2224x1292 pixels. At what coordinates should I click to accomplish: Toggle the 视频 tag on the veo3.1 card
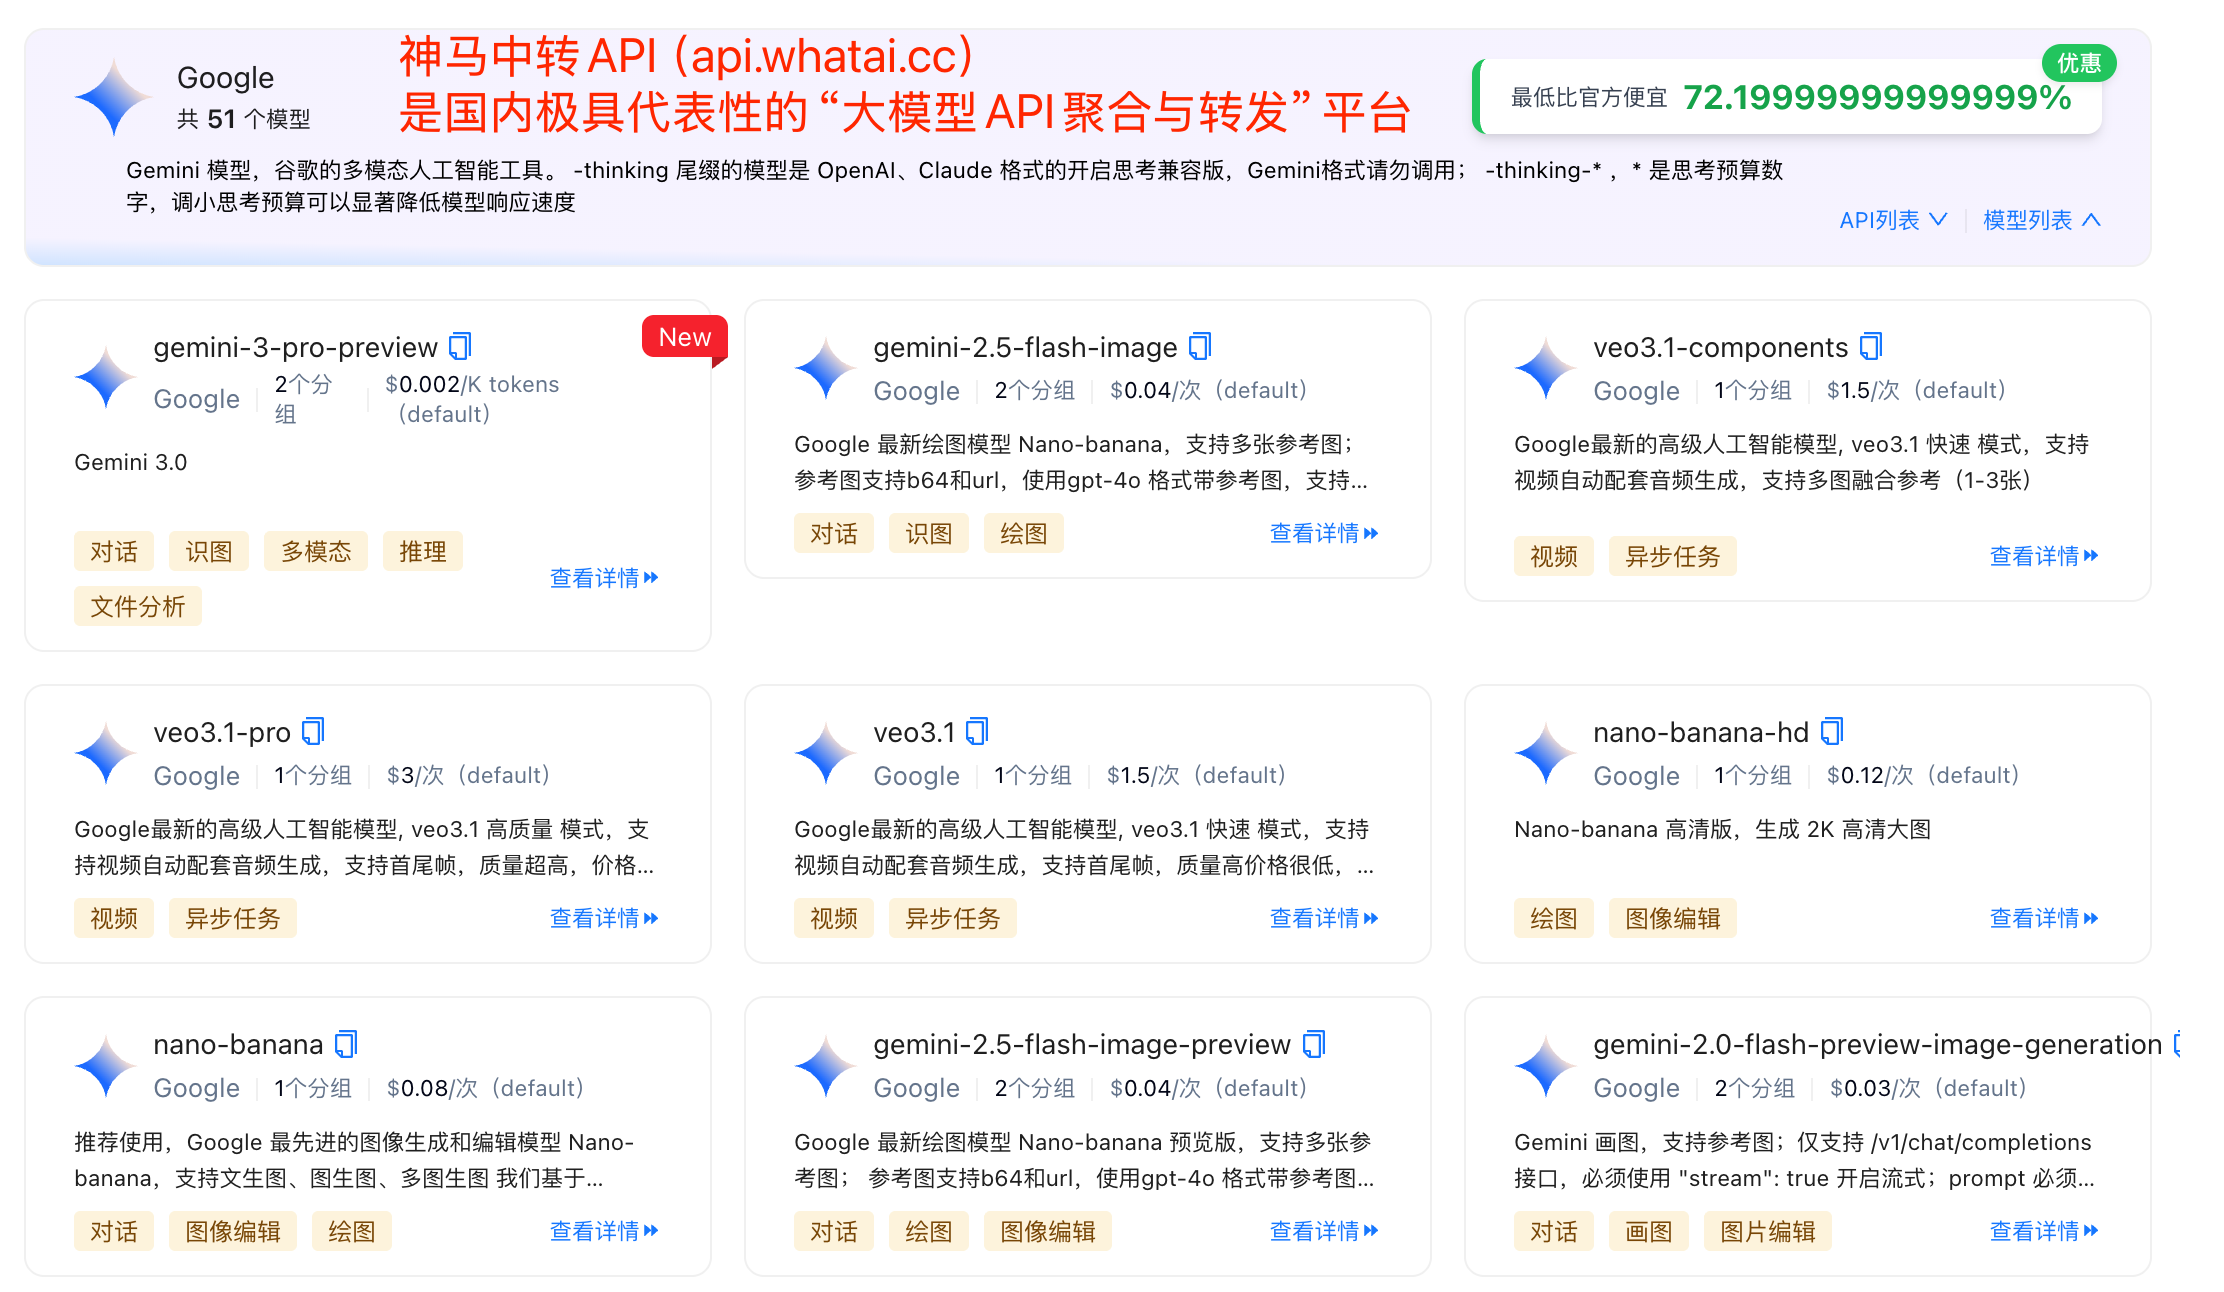tap(834, 917)
